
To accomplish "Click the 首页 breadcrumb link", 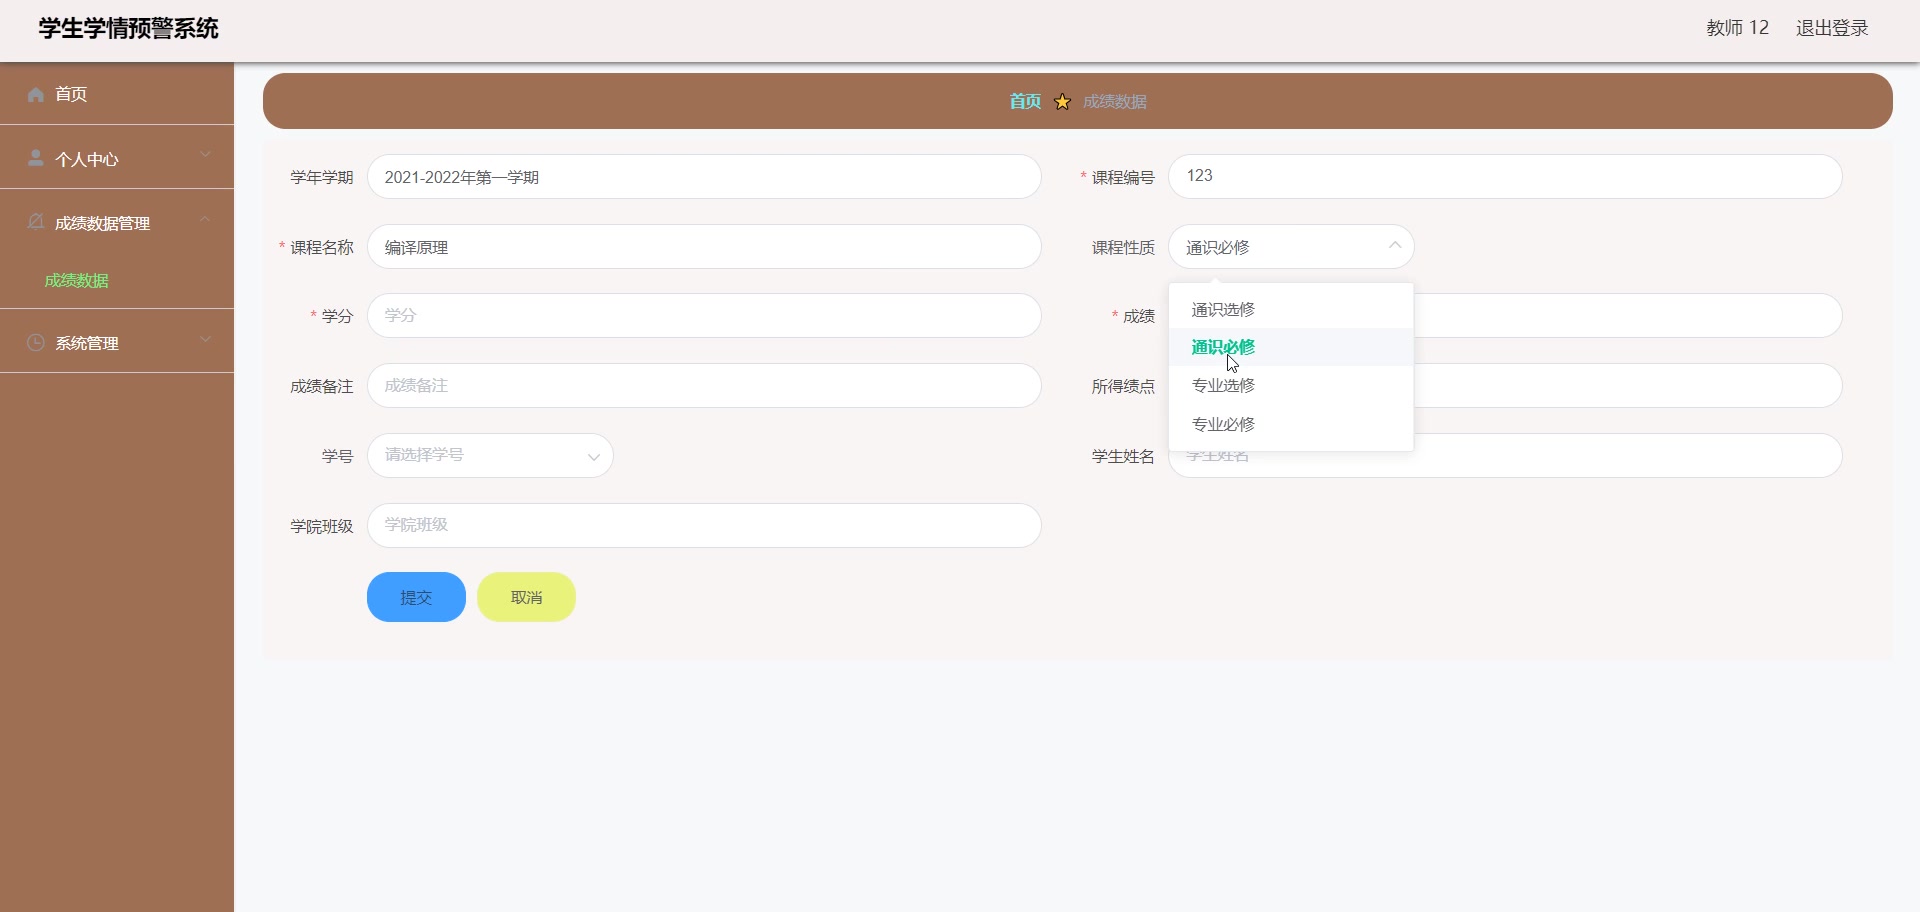I will 1025,101.
